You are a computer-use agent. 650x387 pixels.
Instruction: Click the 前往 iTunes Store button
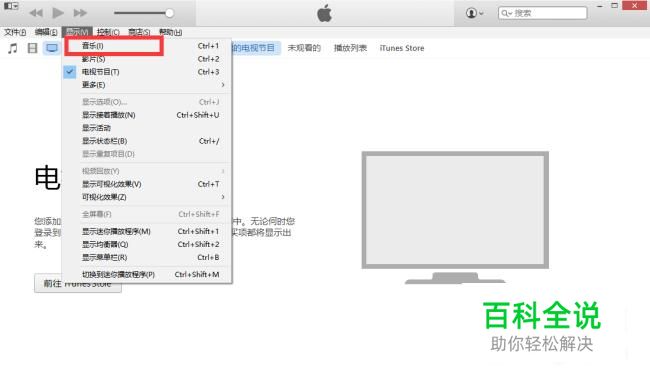(78, 283)
